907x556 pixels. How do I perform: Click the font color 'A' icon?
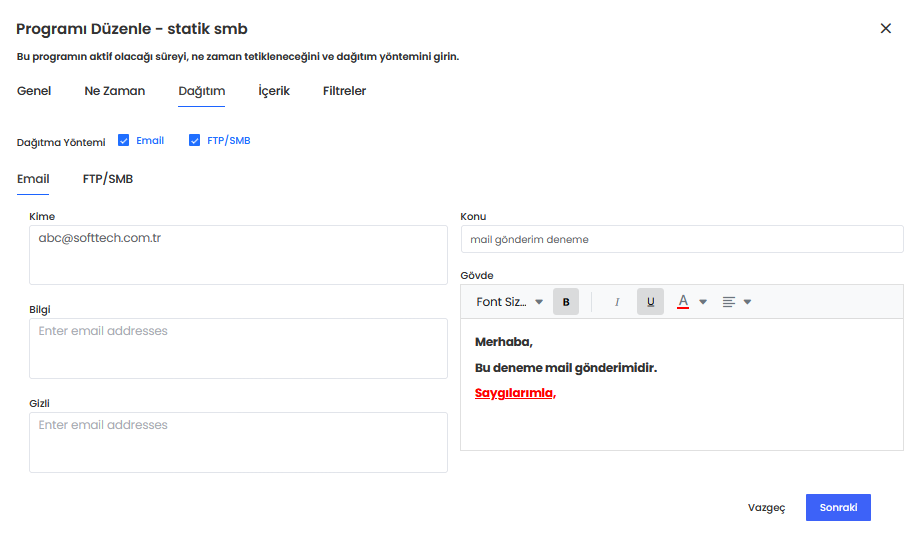coord(683,302)
